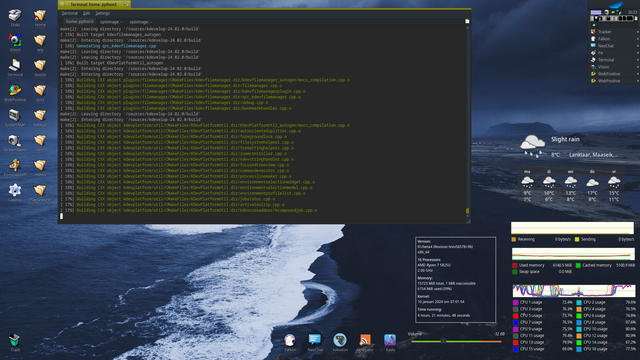Open the Home folder icon
This screenshot has height=360, width=640.
[40, 16]
